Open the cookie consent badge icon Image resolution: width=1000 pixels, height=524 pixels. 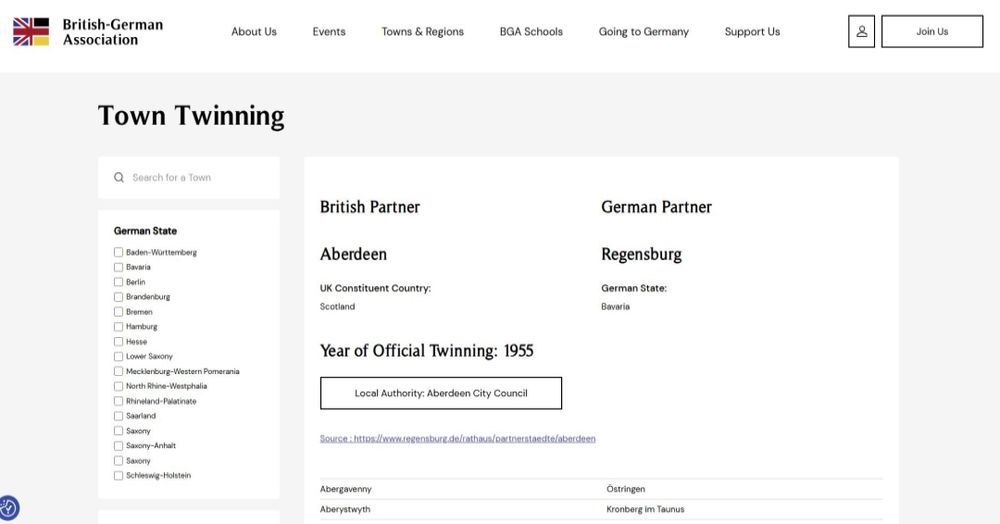click(x=8, y=508)
